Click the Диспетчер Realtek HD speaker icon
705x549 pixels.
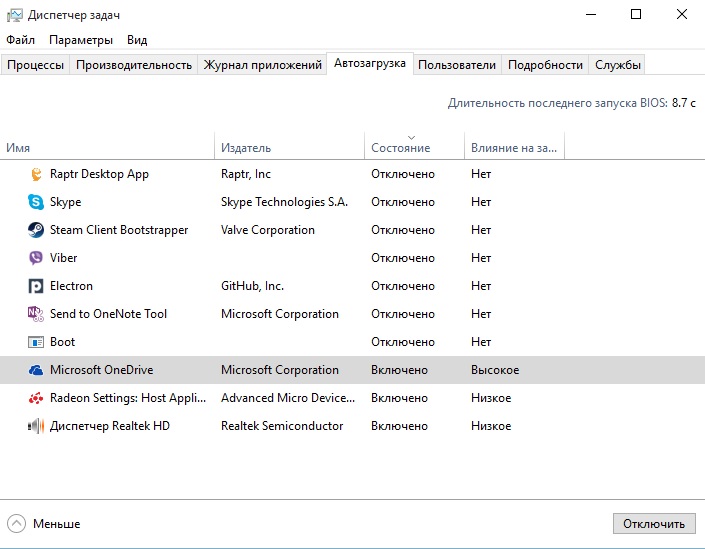[36, 426]
